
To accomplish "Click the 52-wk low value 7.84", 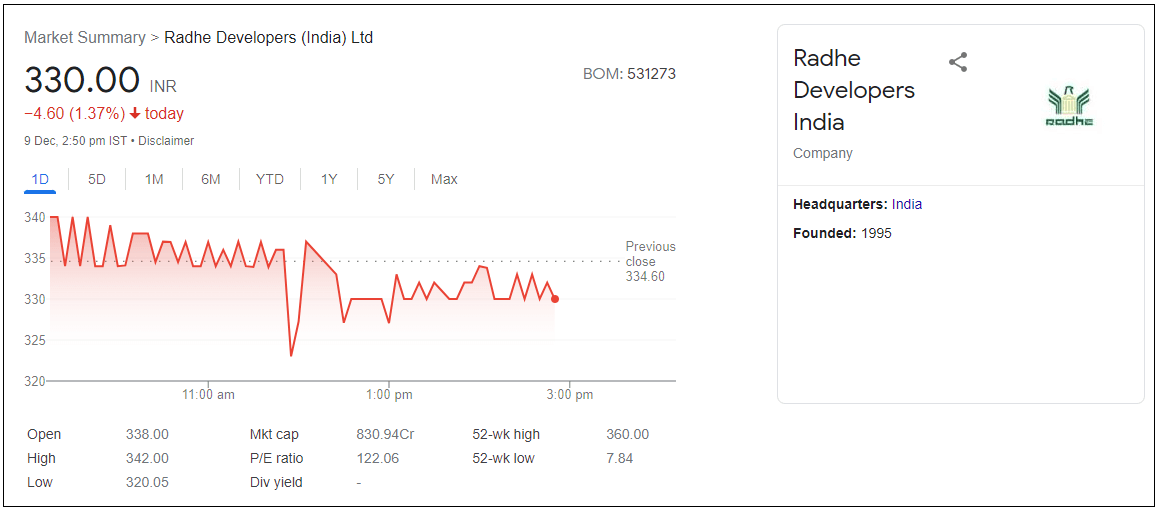I will (619, 458).
